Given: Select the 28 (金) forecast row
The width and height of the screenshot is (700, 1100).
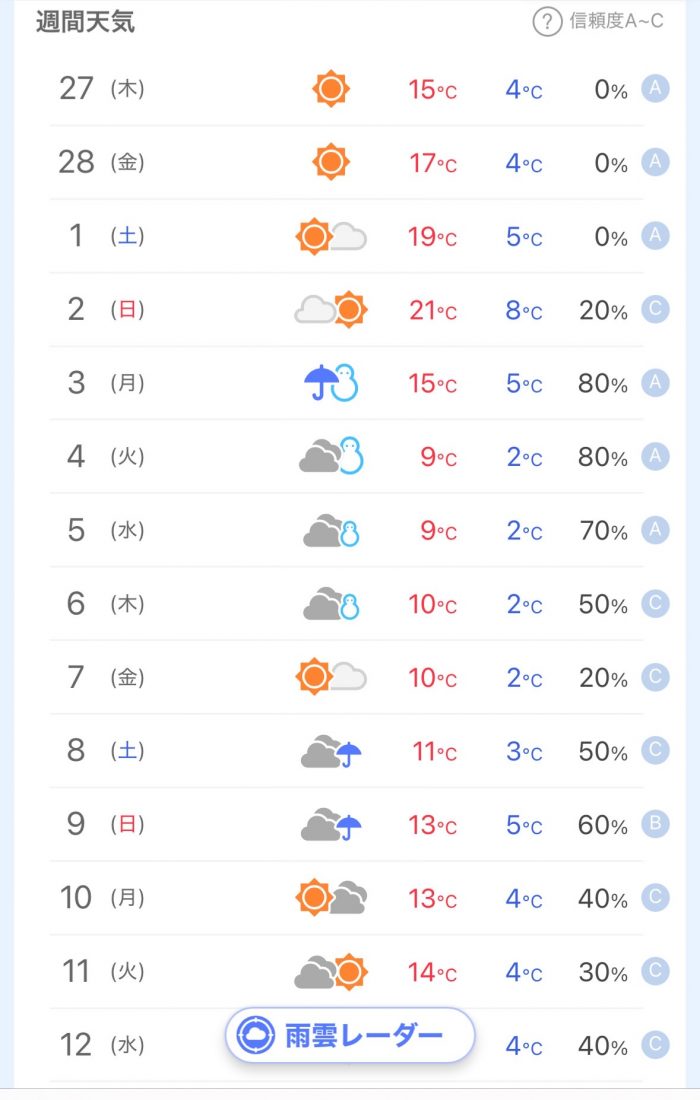Looking at the screenshot, I should [x=349, y=163].
